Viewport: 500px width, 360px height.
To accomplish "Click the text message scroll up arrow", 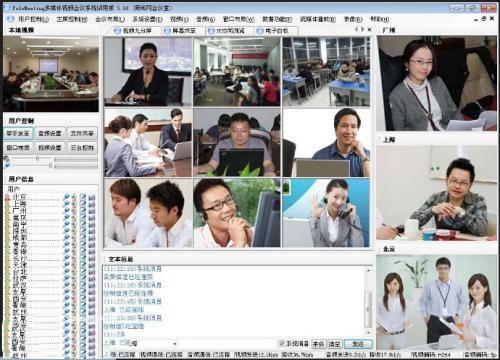I will point(368,270).
